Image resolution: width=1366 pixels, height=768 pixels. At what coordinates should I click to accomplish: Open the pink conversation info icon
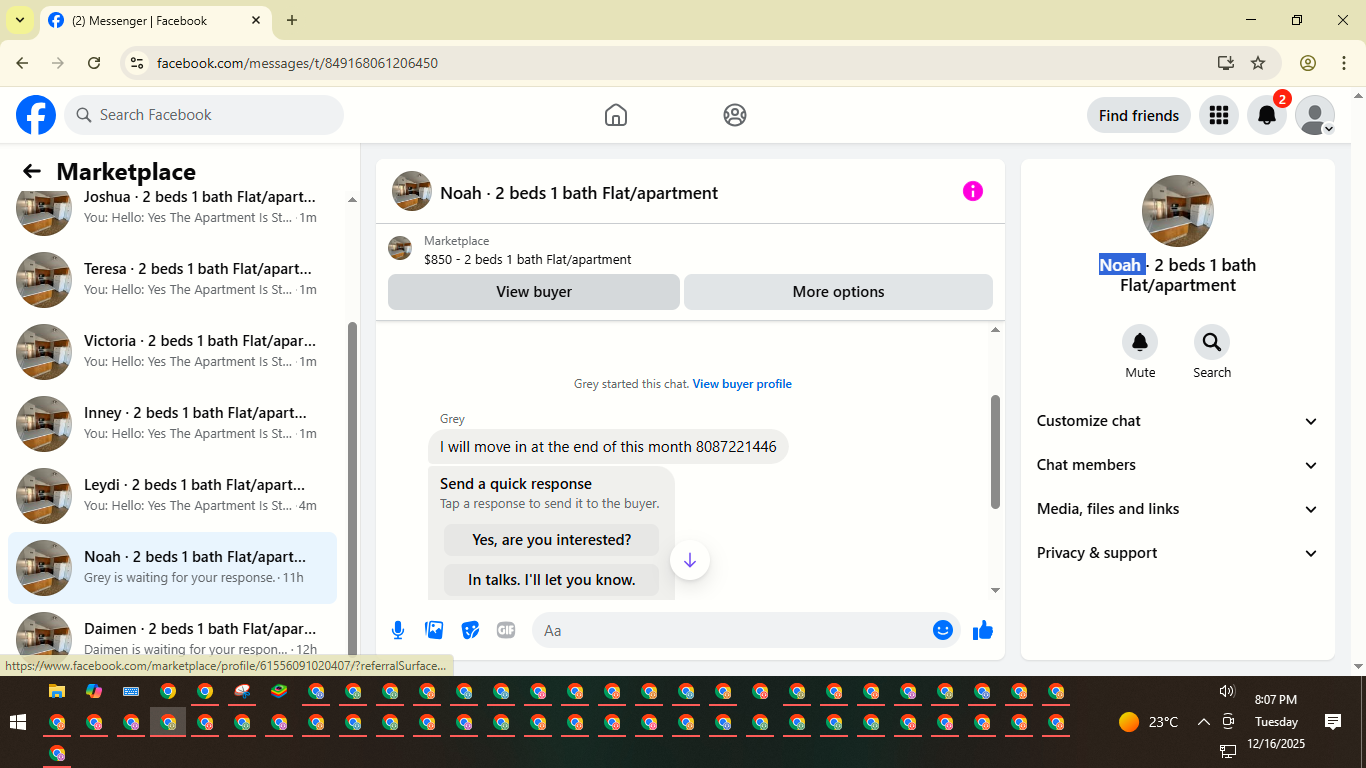[x=973, y=191]
